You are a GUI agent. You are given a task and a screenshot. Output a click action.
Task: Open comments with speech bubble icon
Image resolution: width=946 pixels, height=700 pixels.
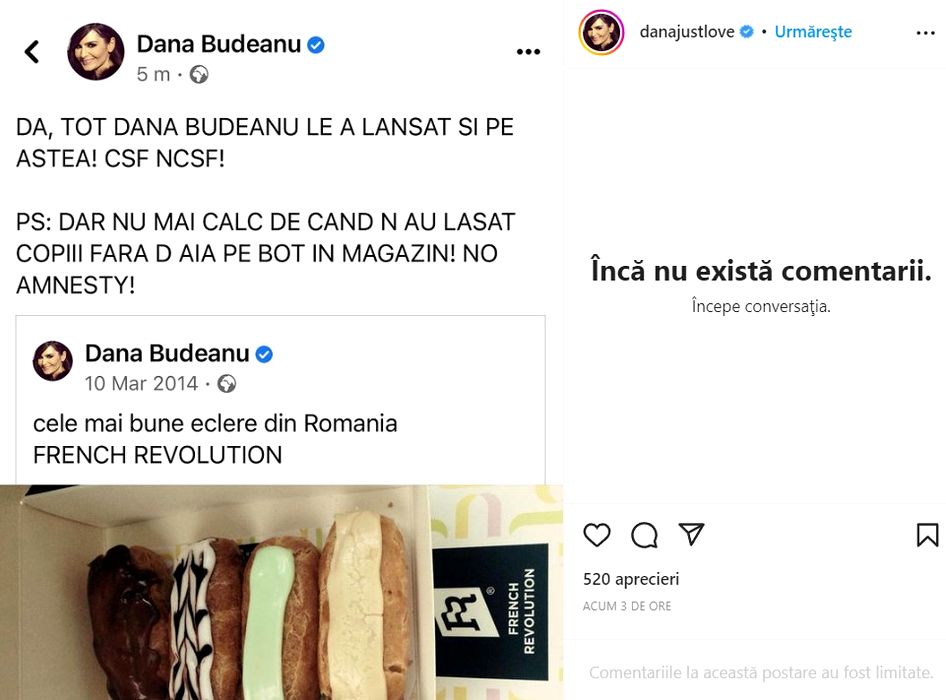click(x=644, y=535)
